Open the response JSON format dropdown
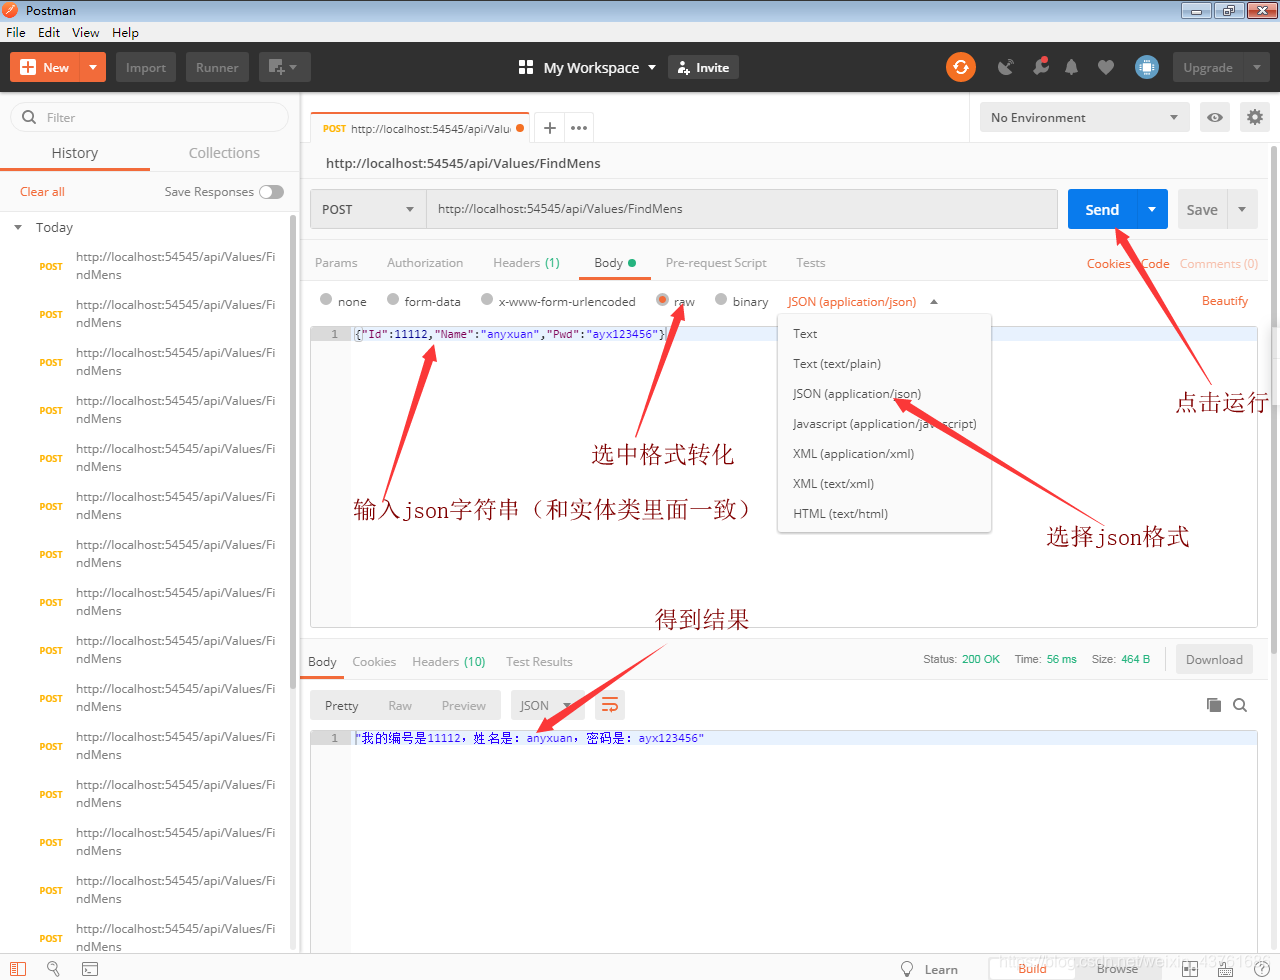 547,705
